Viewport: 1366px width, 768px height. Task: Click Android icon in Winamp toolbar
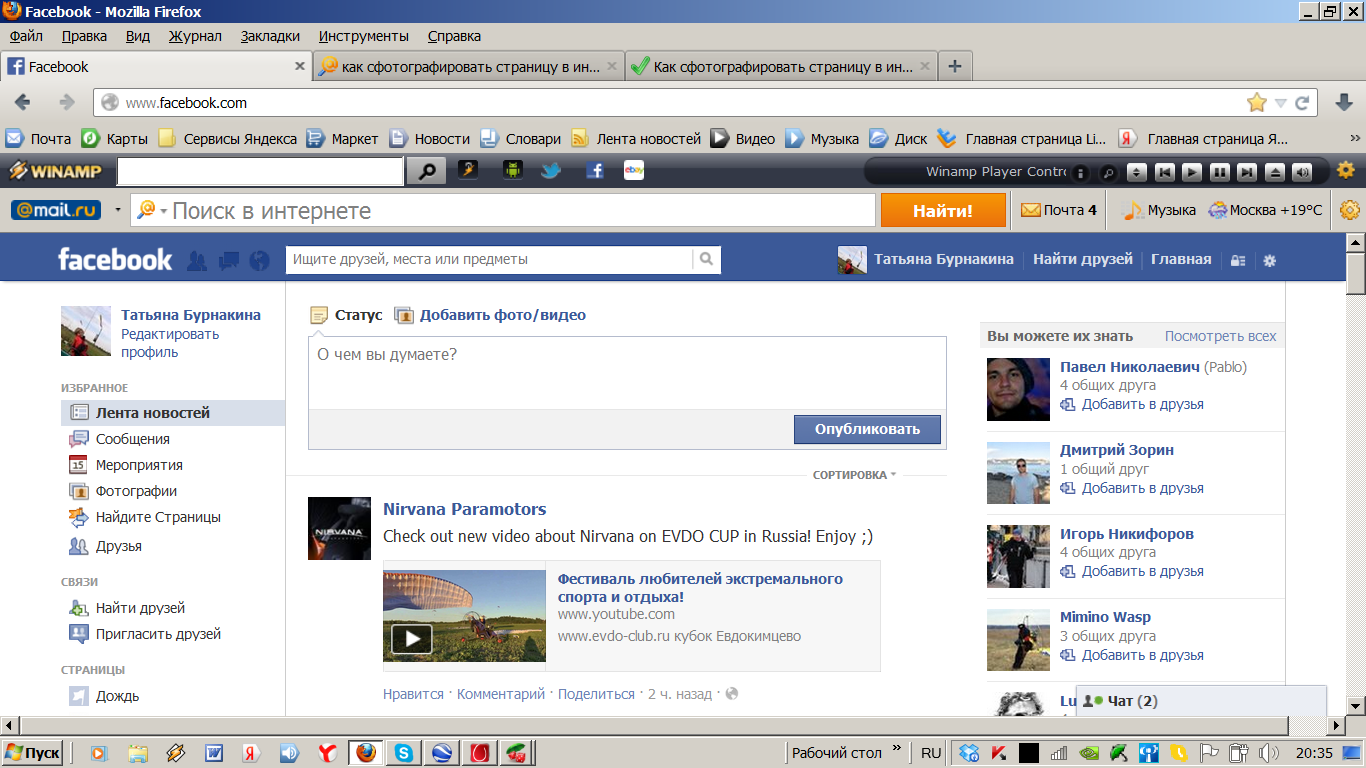pos(513,170)
